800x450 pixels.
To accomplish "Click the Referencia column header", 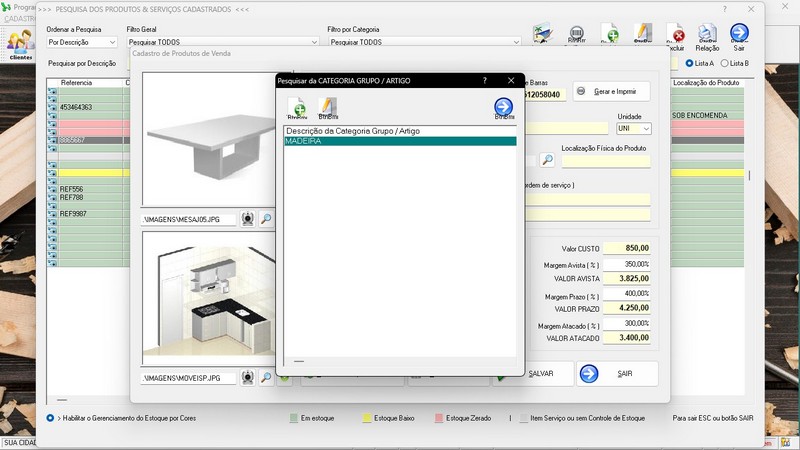I will 77,83.
